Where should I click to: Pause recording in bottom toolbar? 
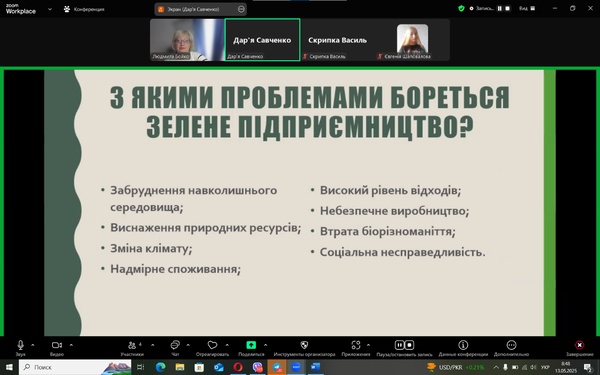[399, 345]
